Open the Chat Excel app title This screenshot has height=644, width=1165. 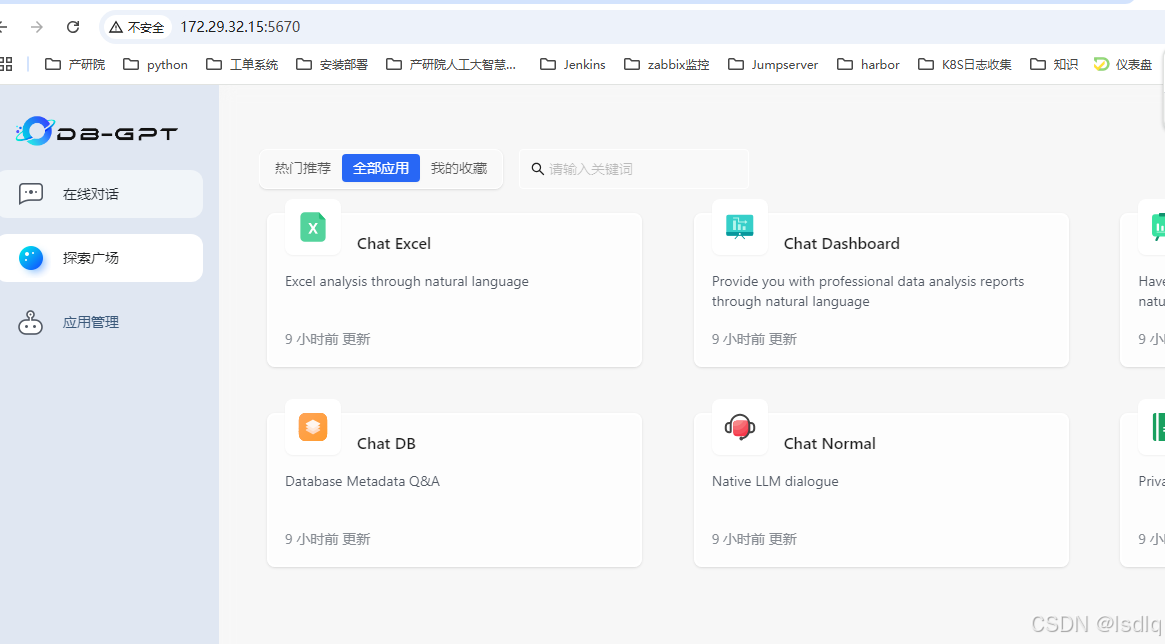[394, 244]
